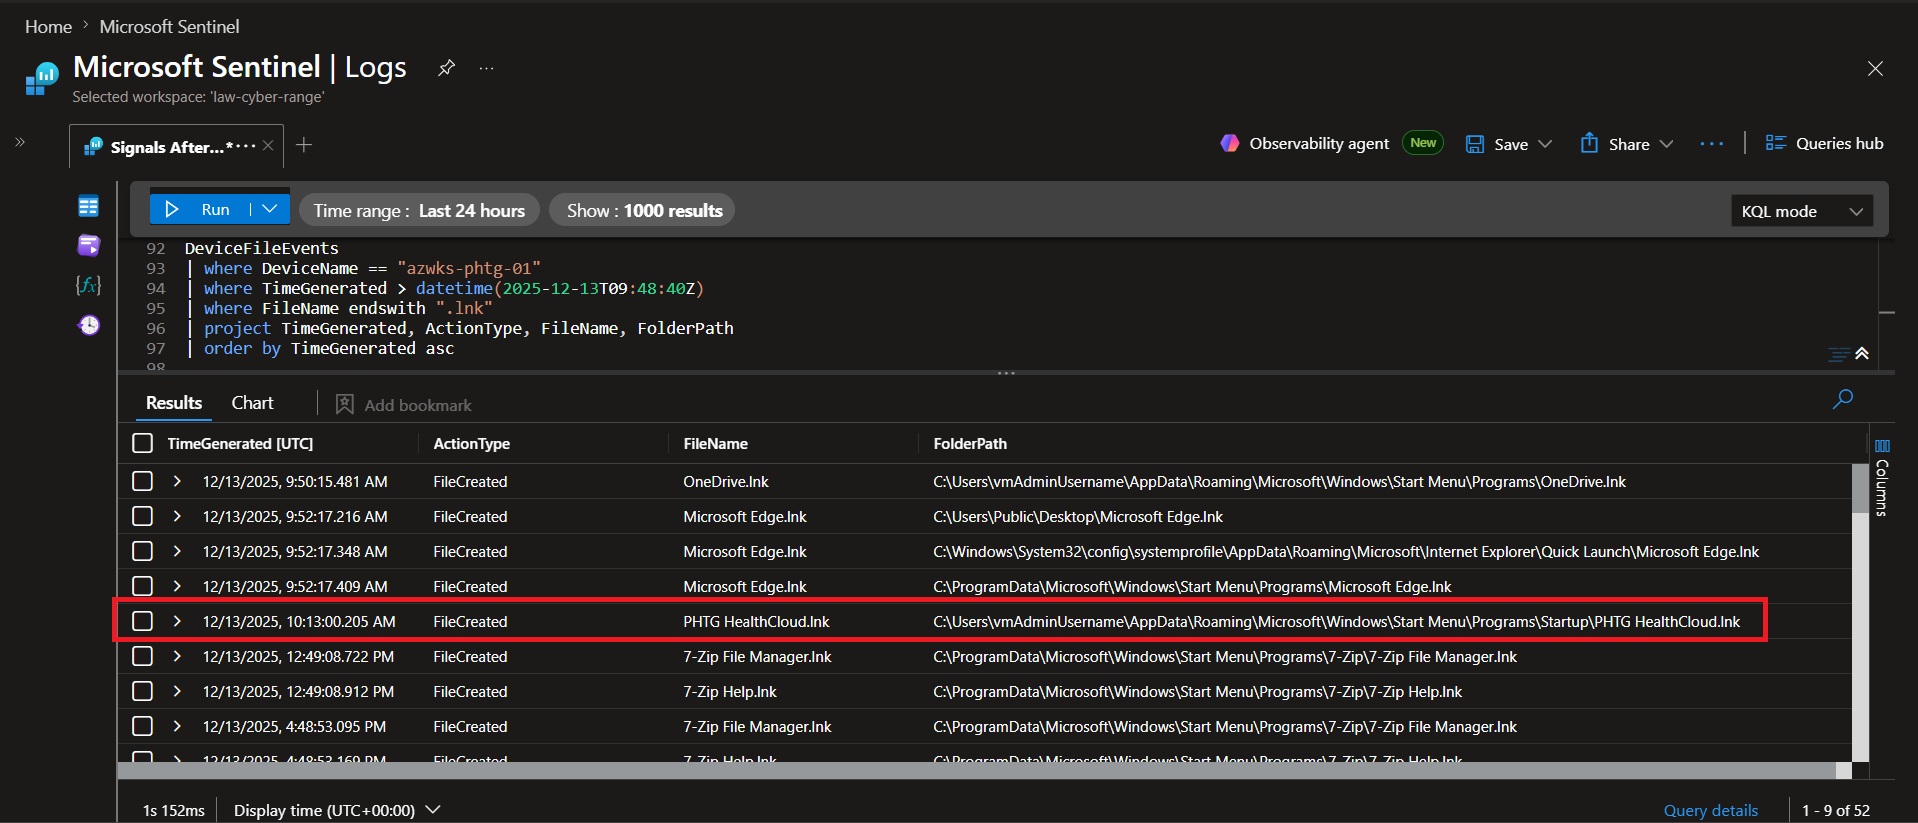Sort by FolderPath column header
1918x823 pixels.
(970, 443)
